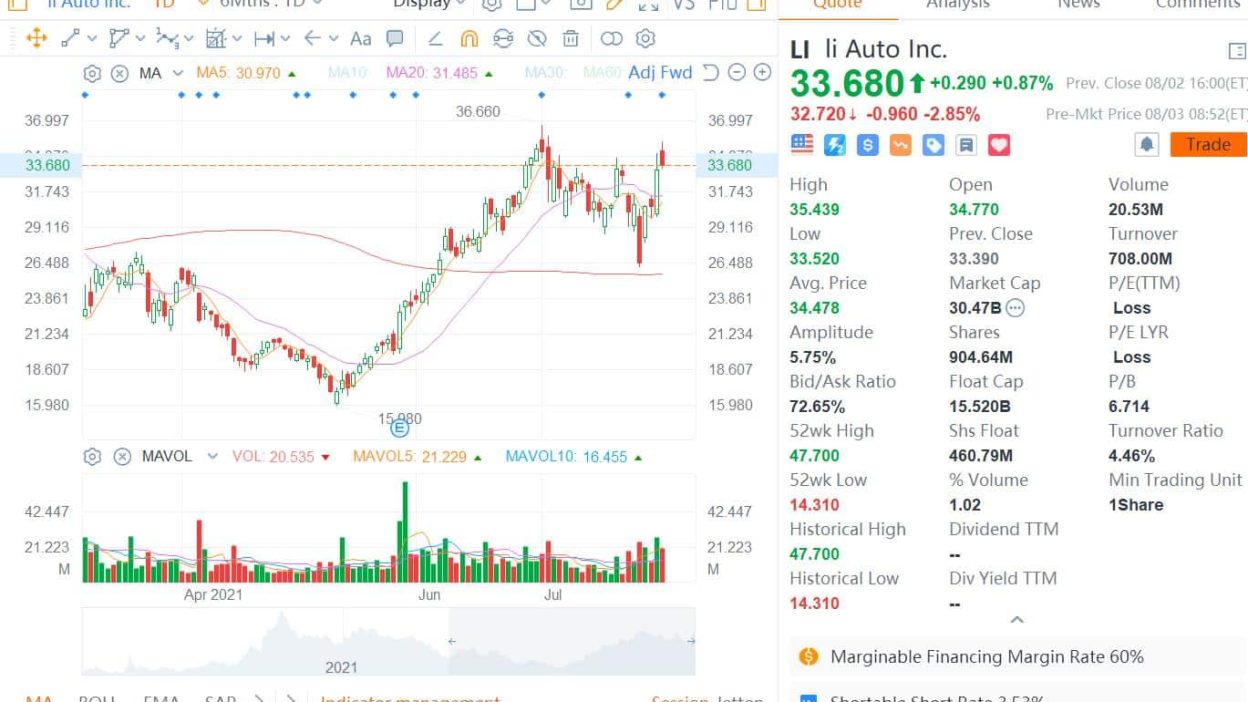Open Marginable Financing Margin Rate info
Screen dimensions: 1248x702
tap(1018, 657)
